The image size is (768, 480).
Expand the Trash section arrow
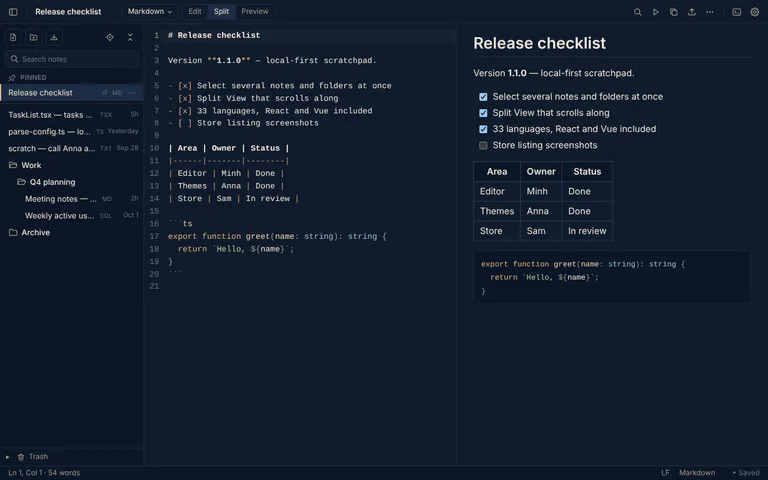[7, 457]
